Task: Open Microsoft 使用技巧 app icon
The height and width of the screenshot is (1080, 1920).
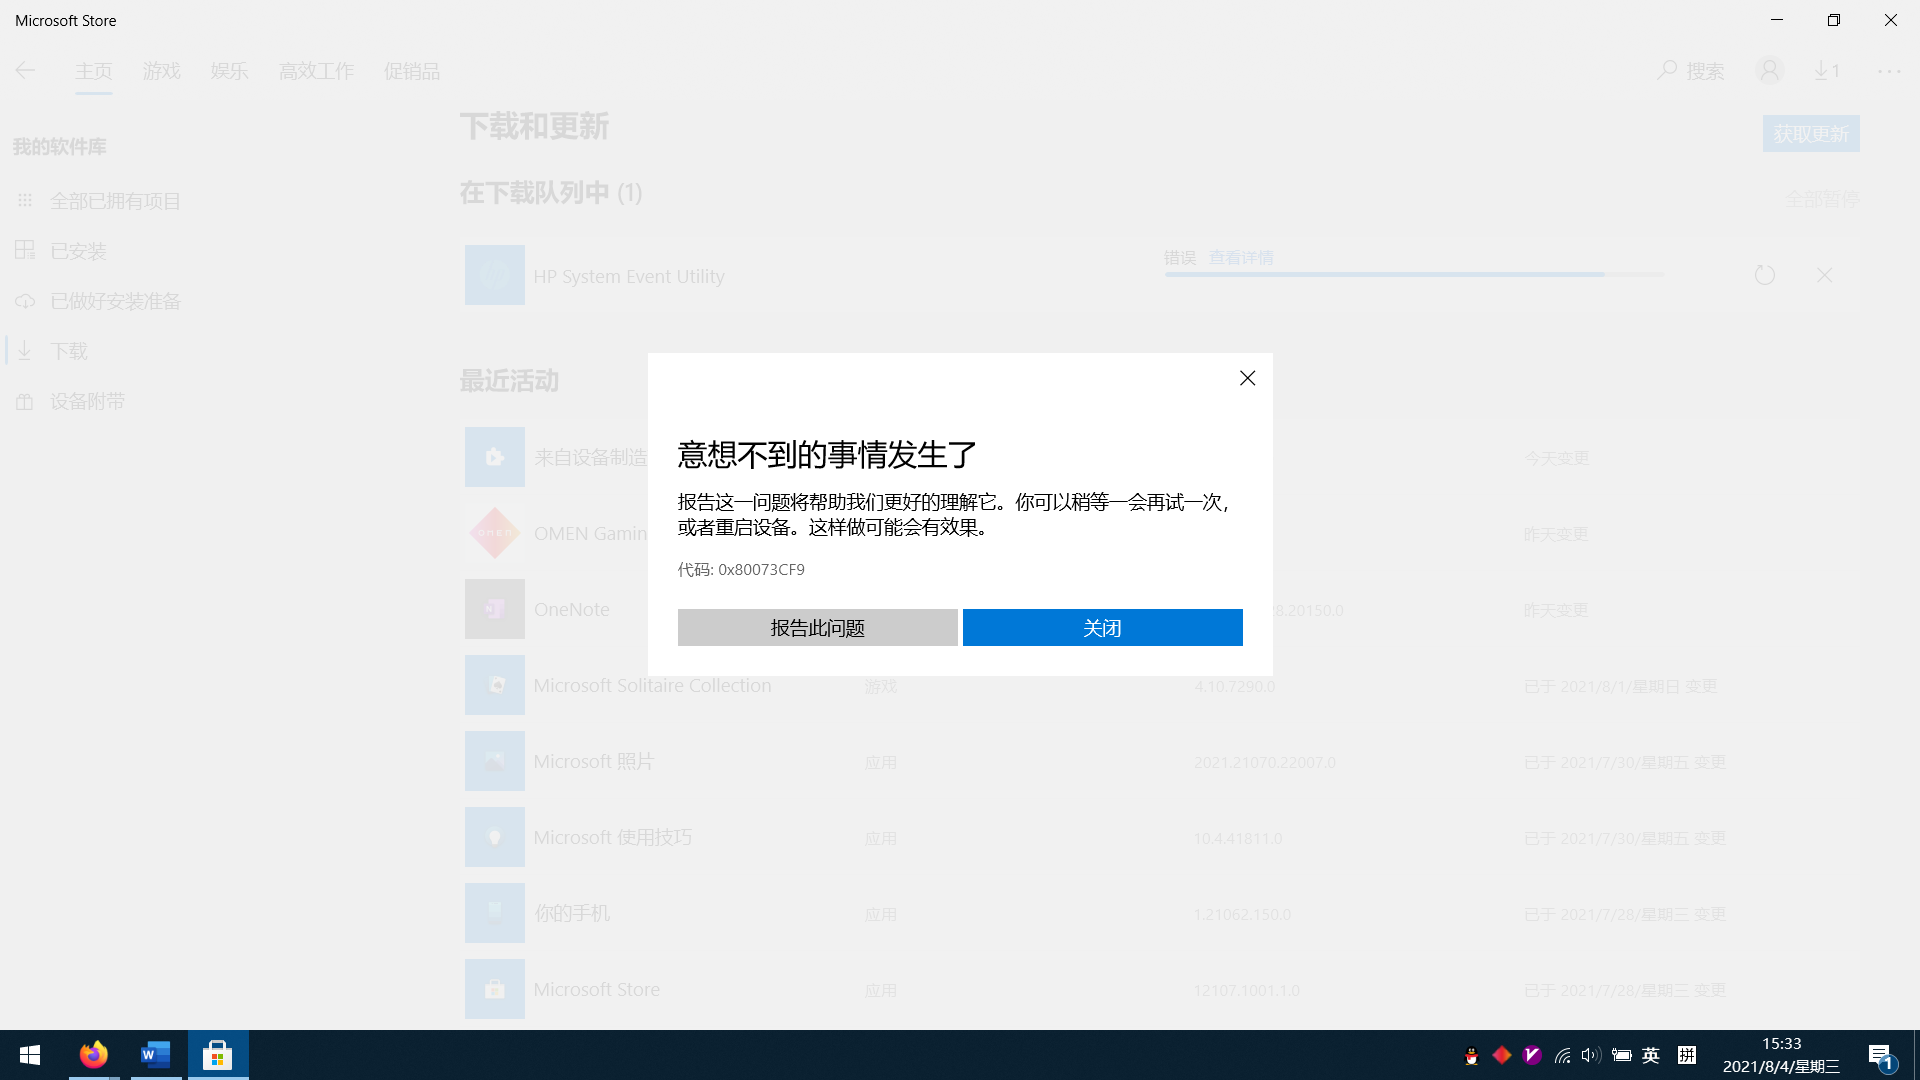Action: 494,837
